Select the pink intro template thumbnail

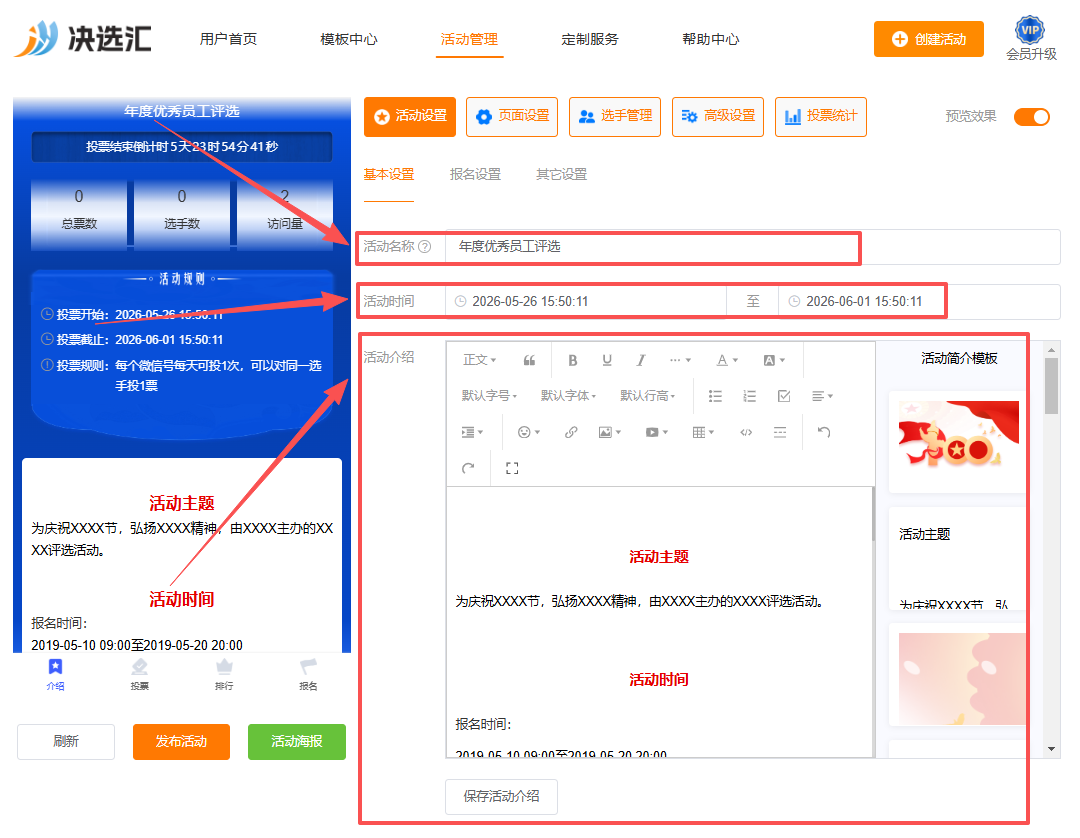click(962, 678)
